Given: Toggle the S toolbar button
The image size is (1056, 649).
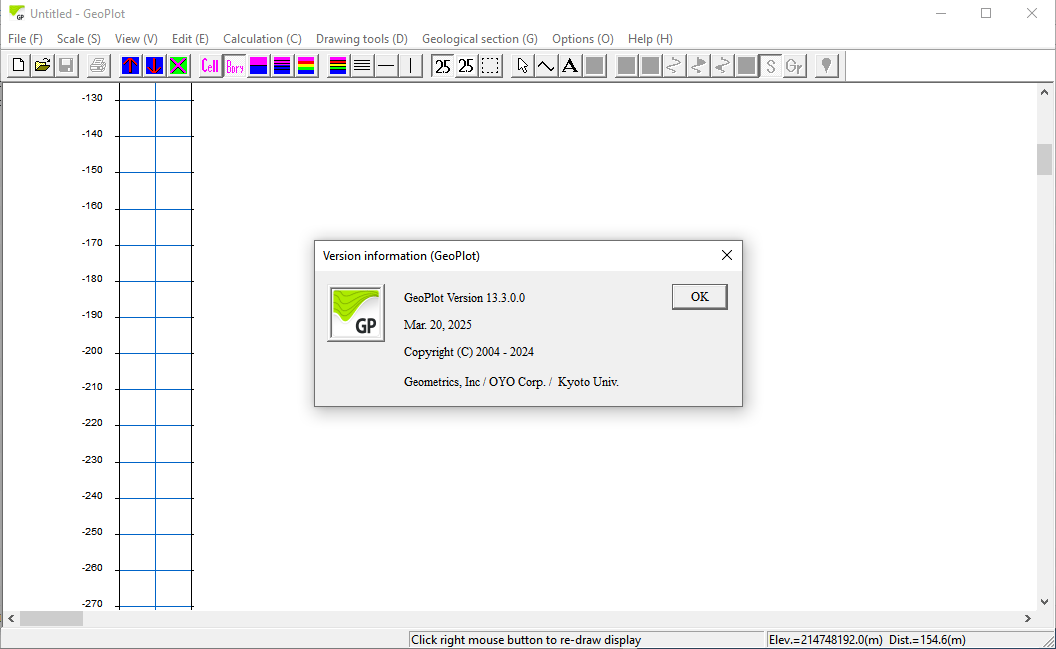Looking at the screenshot, I should (x=770, y=66).
